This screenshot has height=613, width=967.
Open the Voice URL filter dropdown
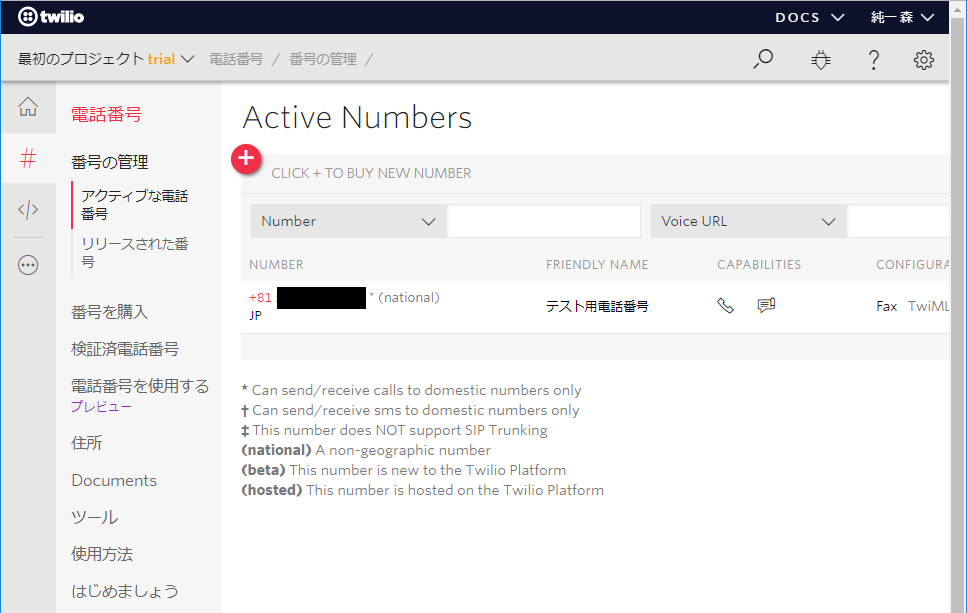[x=749, y=221]
